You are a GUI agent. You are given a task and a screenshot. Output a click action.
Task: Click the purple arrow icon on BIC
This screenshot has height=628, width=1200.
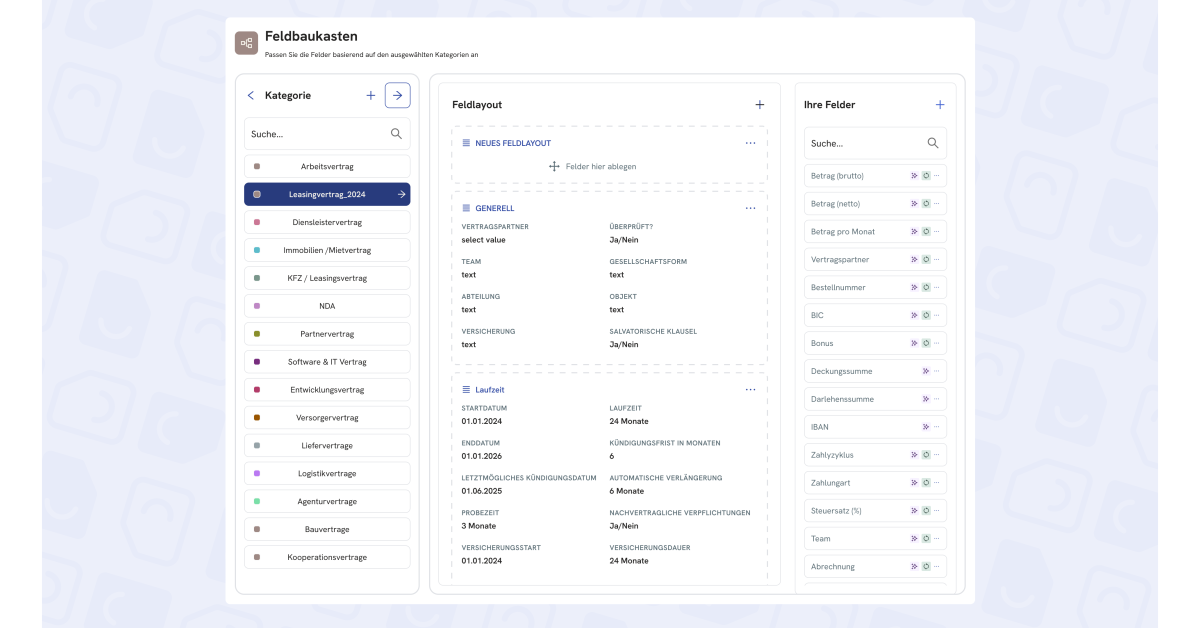click(914, 315)
